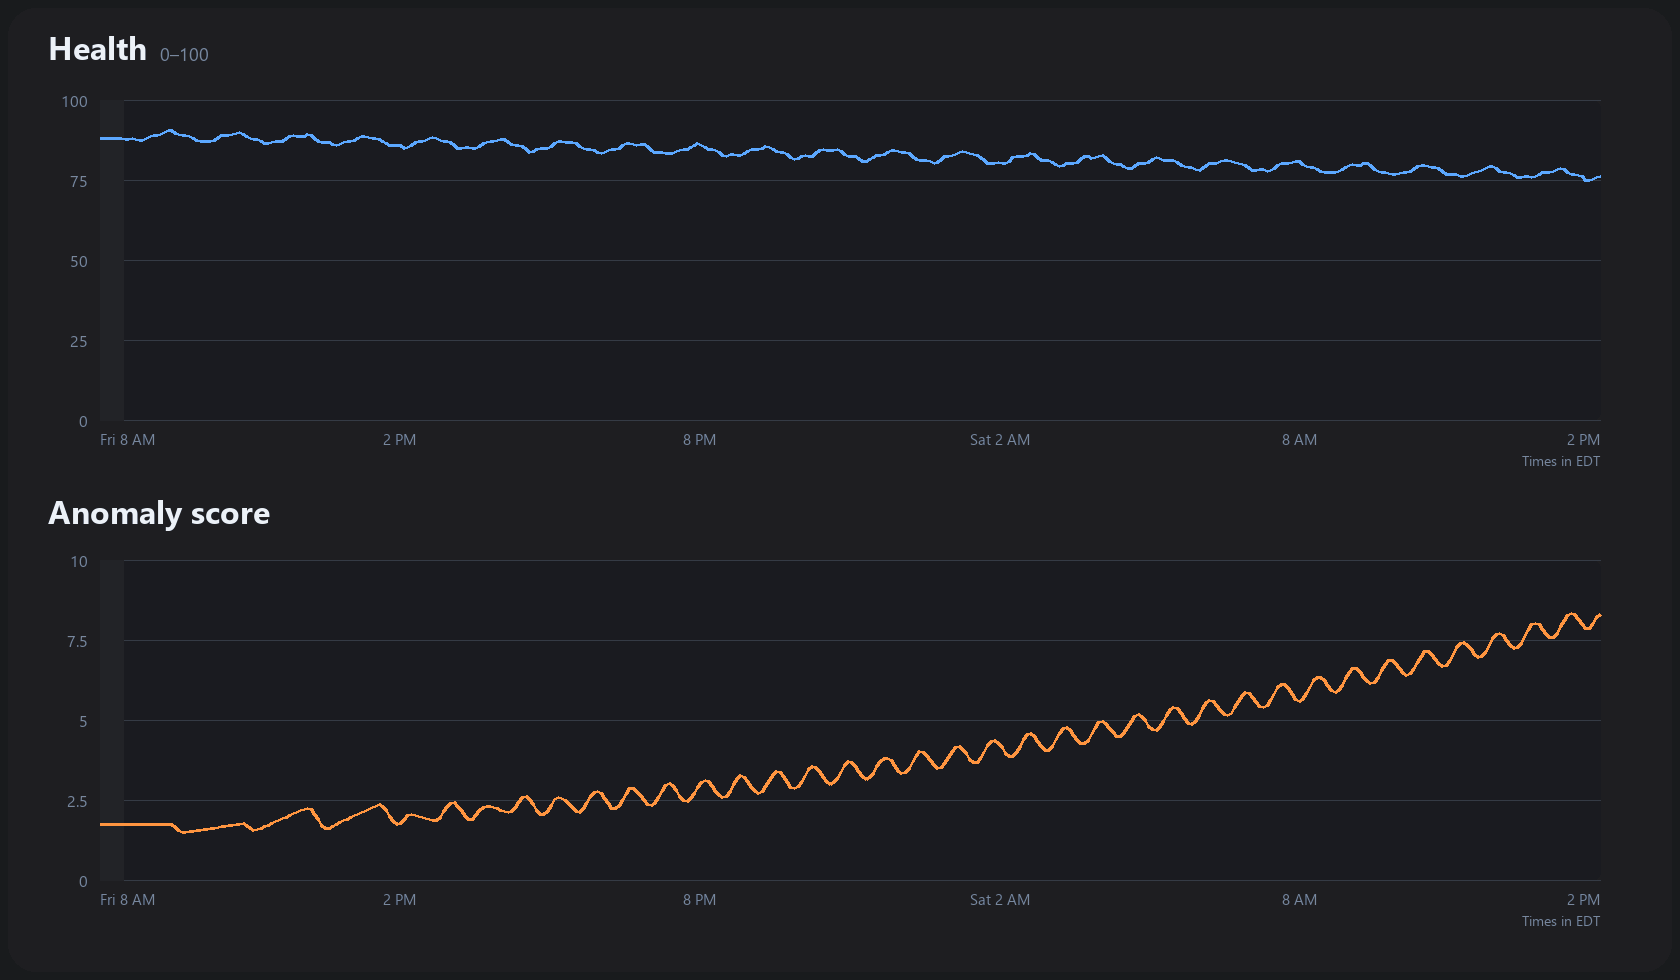This screenshot has width=1680, height=980.
Task: Click the 10 y-axis label on Anomaly chart
Action: point(79,561)
